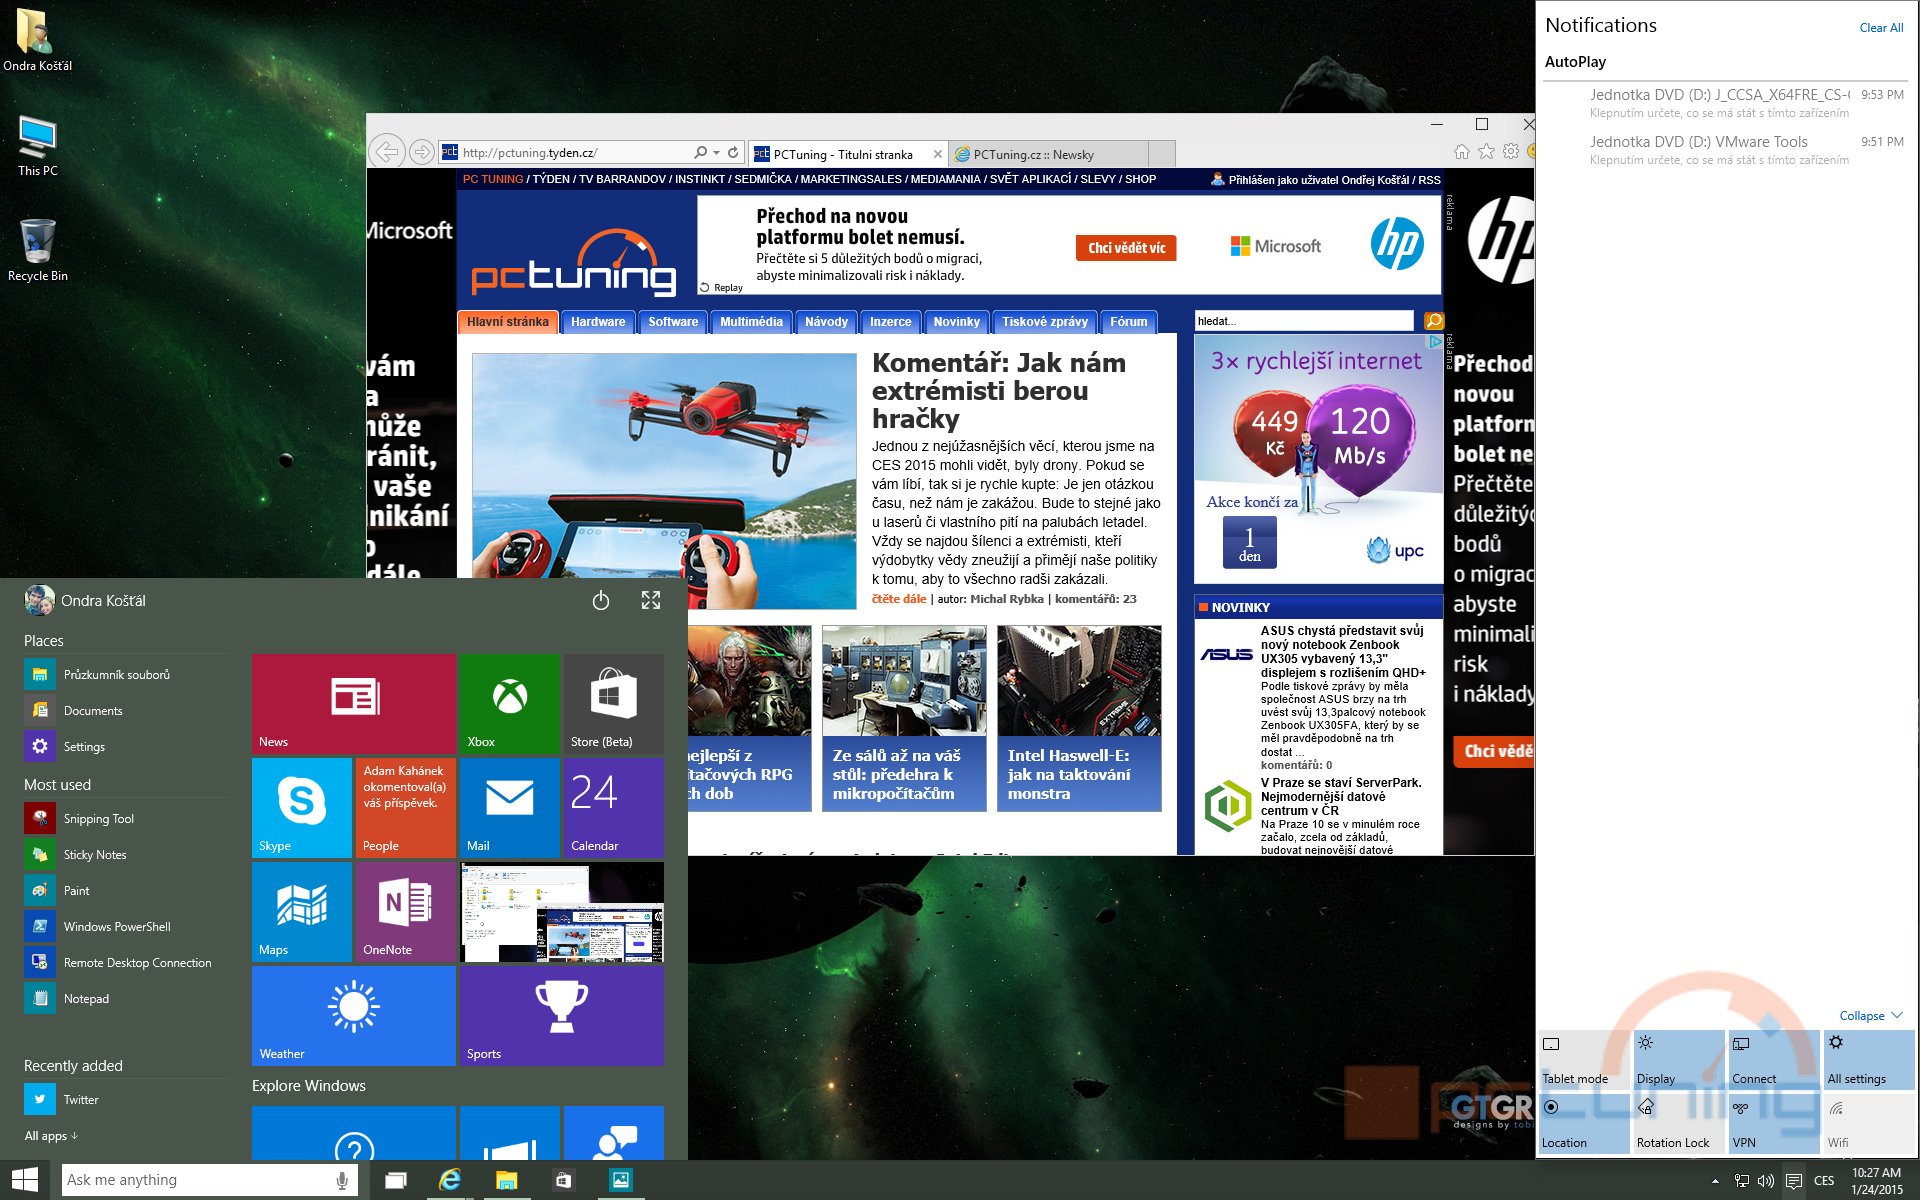The width and height of the screenshot is (1920, 1200).
Task: Open language indicator CES in tray
Action: coord(1824,1181)
